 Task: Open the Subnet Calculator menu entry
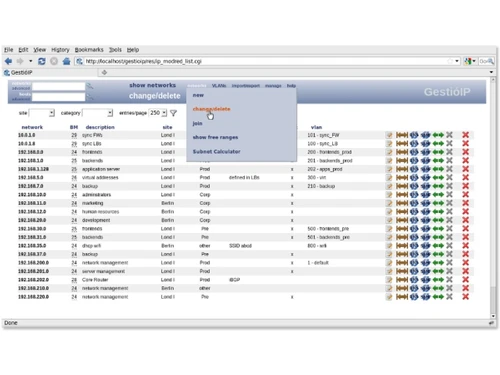[216, 152]
